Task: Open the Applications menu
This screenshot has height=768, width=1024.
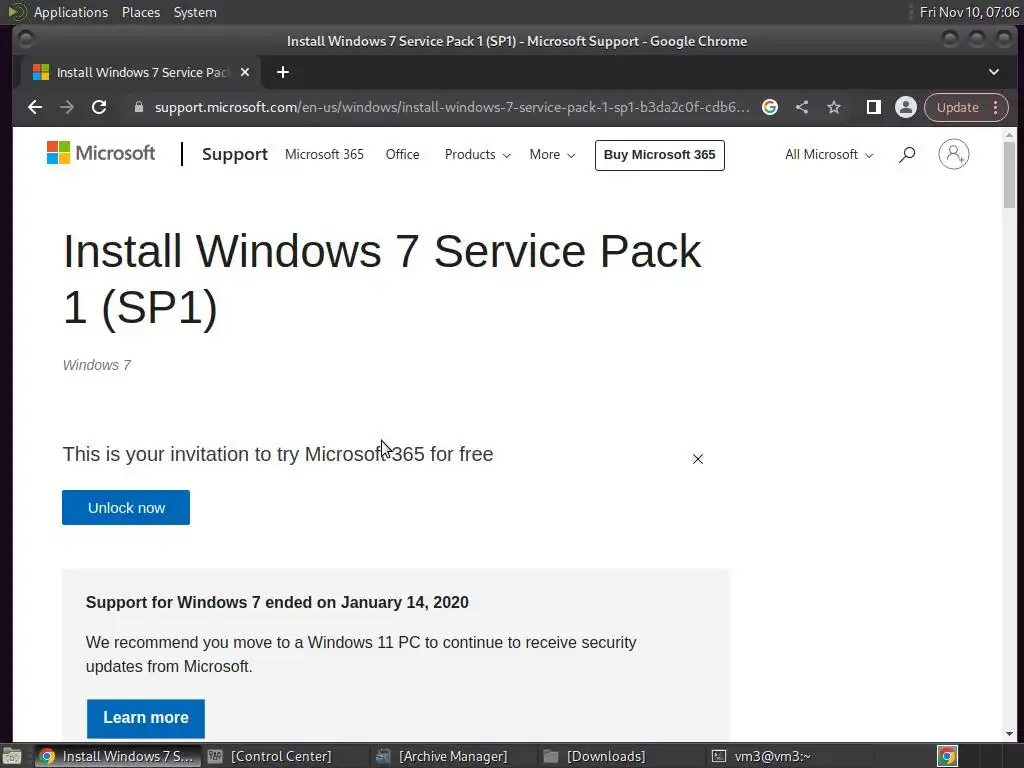Action: pyautogui.click(x=71, y=12)
